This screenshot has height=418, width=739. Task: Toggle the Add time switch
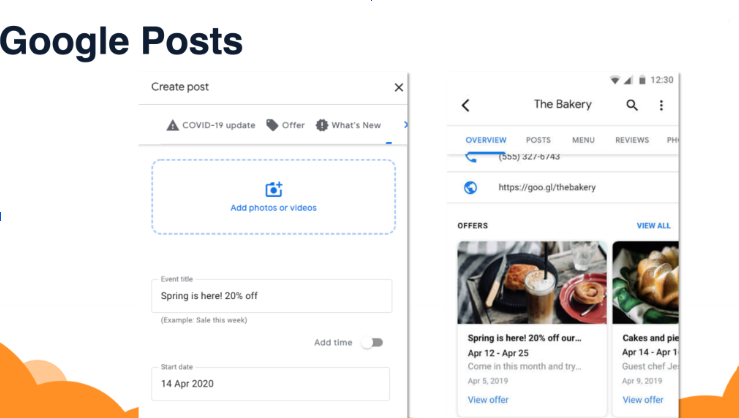coord(372,343)
